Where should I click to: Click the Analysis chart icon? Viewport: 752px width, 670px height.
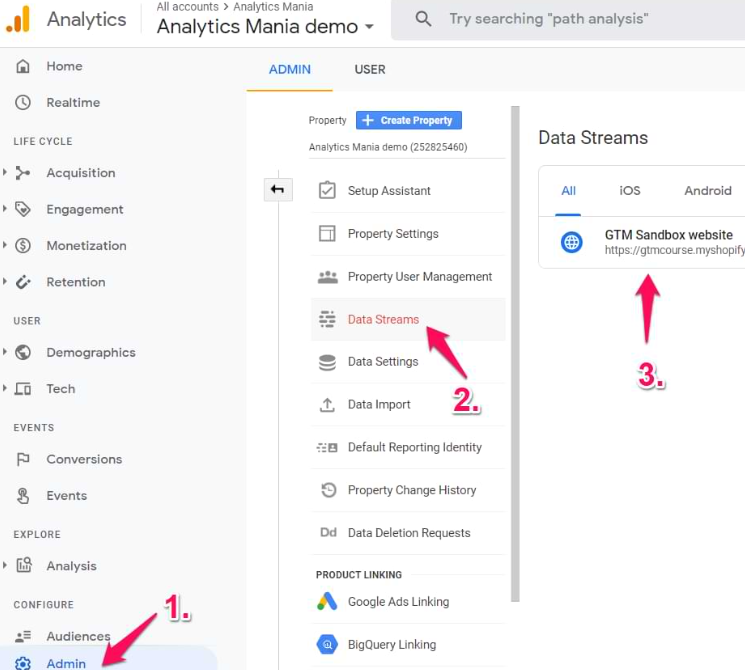click(x=24, y=565)
